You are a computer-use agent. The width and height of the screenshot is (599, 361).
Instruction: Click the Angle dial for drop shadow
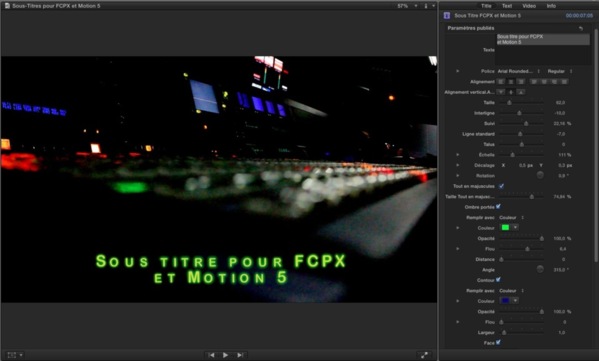tap(540, 269)
